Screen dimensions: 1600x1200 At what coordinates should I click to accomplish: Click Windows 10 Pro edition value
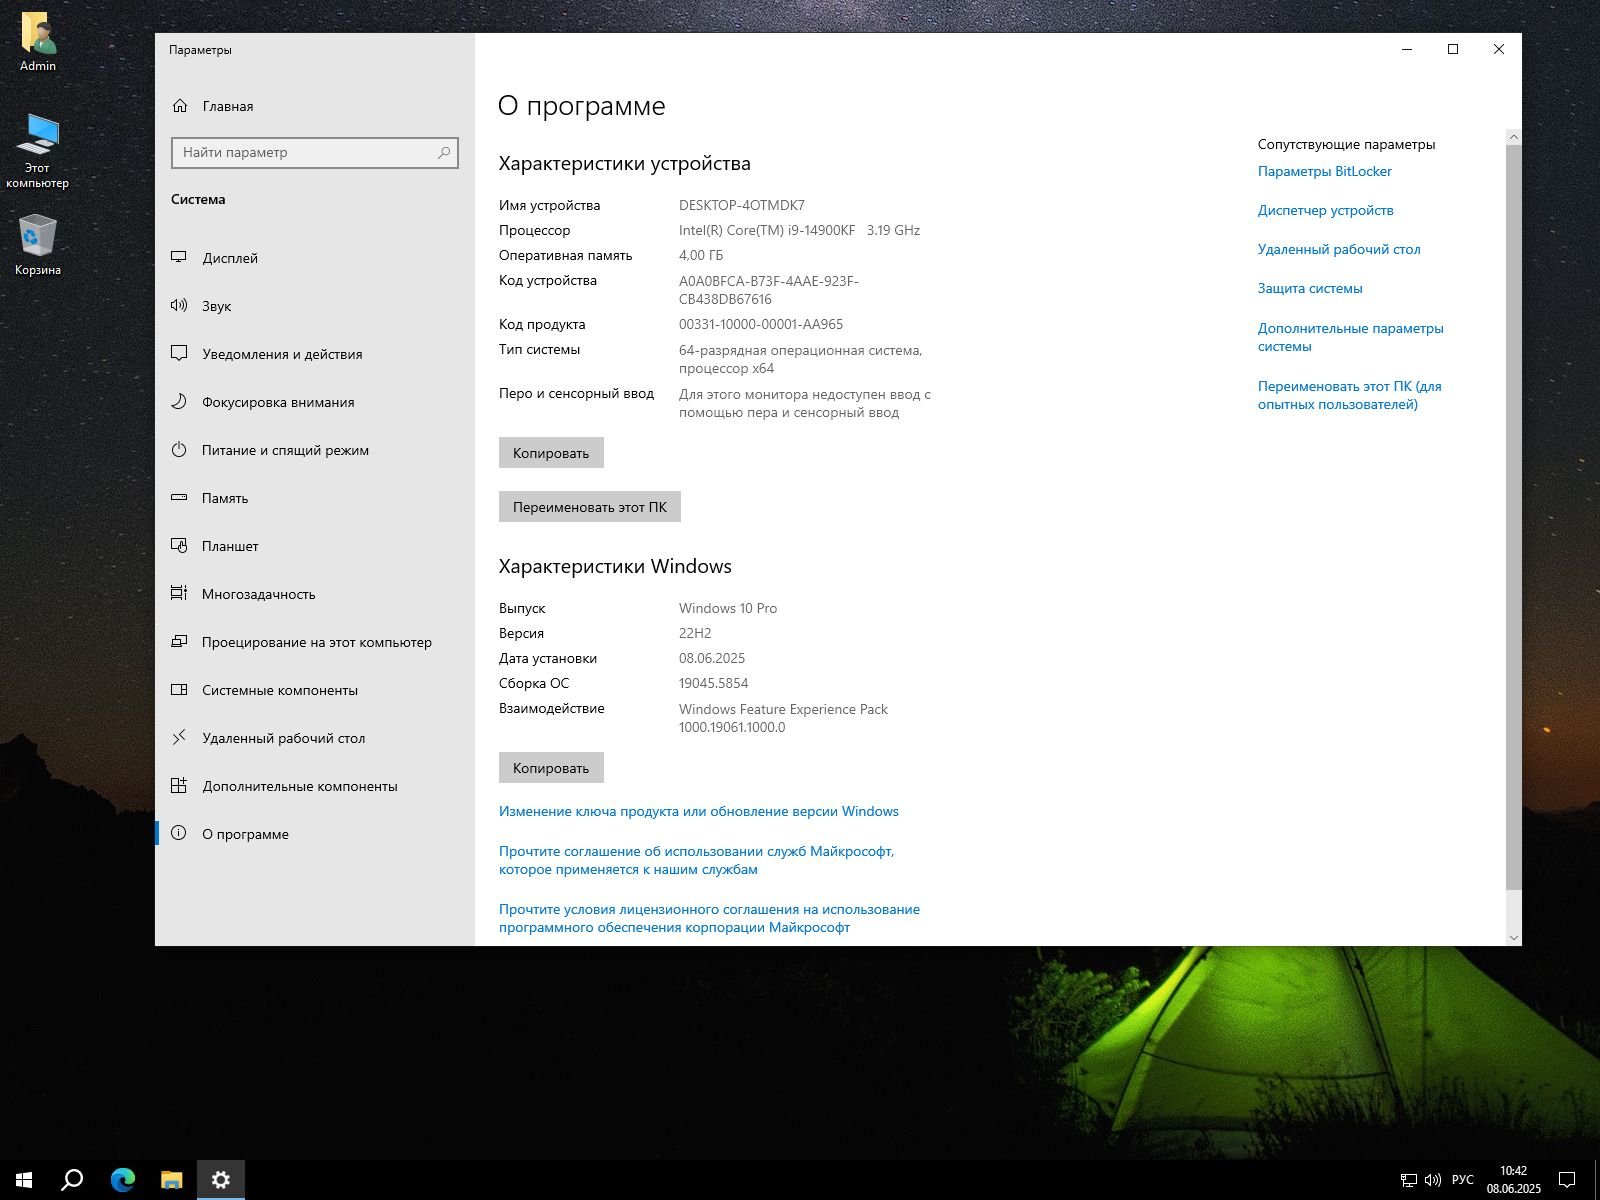click(x=728, y=608)
